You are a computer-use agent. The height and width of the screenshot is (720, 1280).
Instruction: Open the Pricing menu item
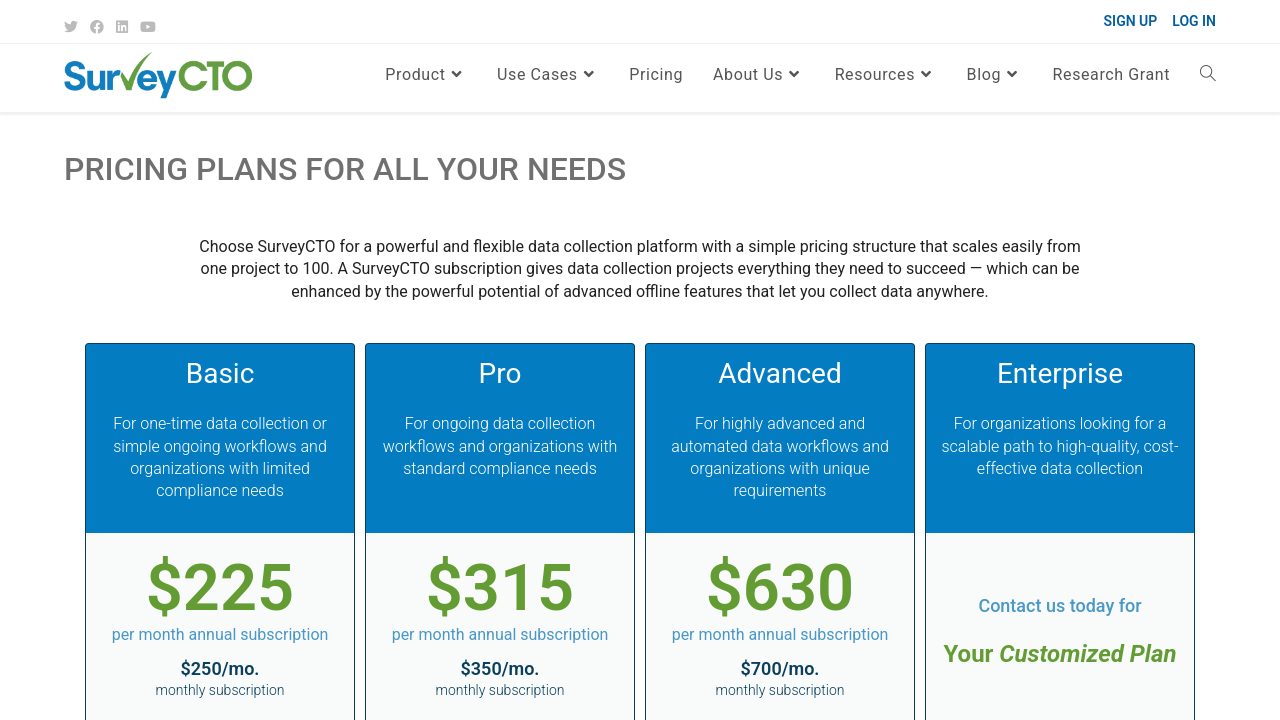tap(656, 75)
